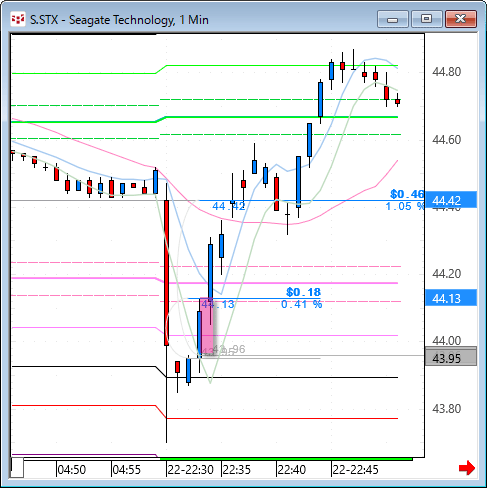Click the 22-22:45 time axis label
Screen dimensions: 487x488
pos(355,469)
